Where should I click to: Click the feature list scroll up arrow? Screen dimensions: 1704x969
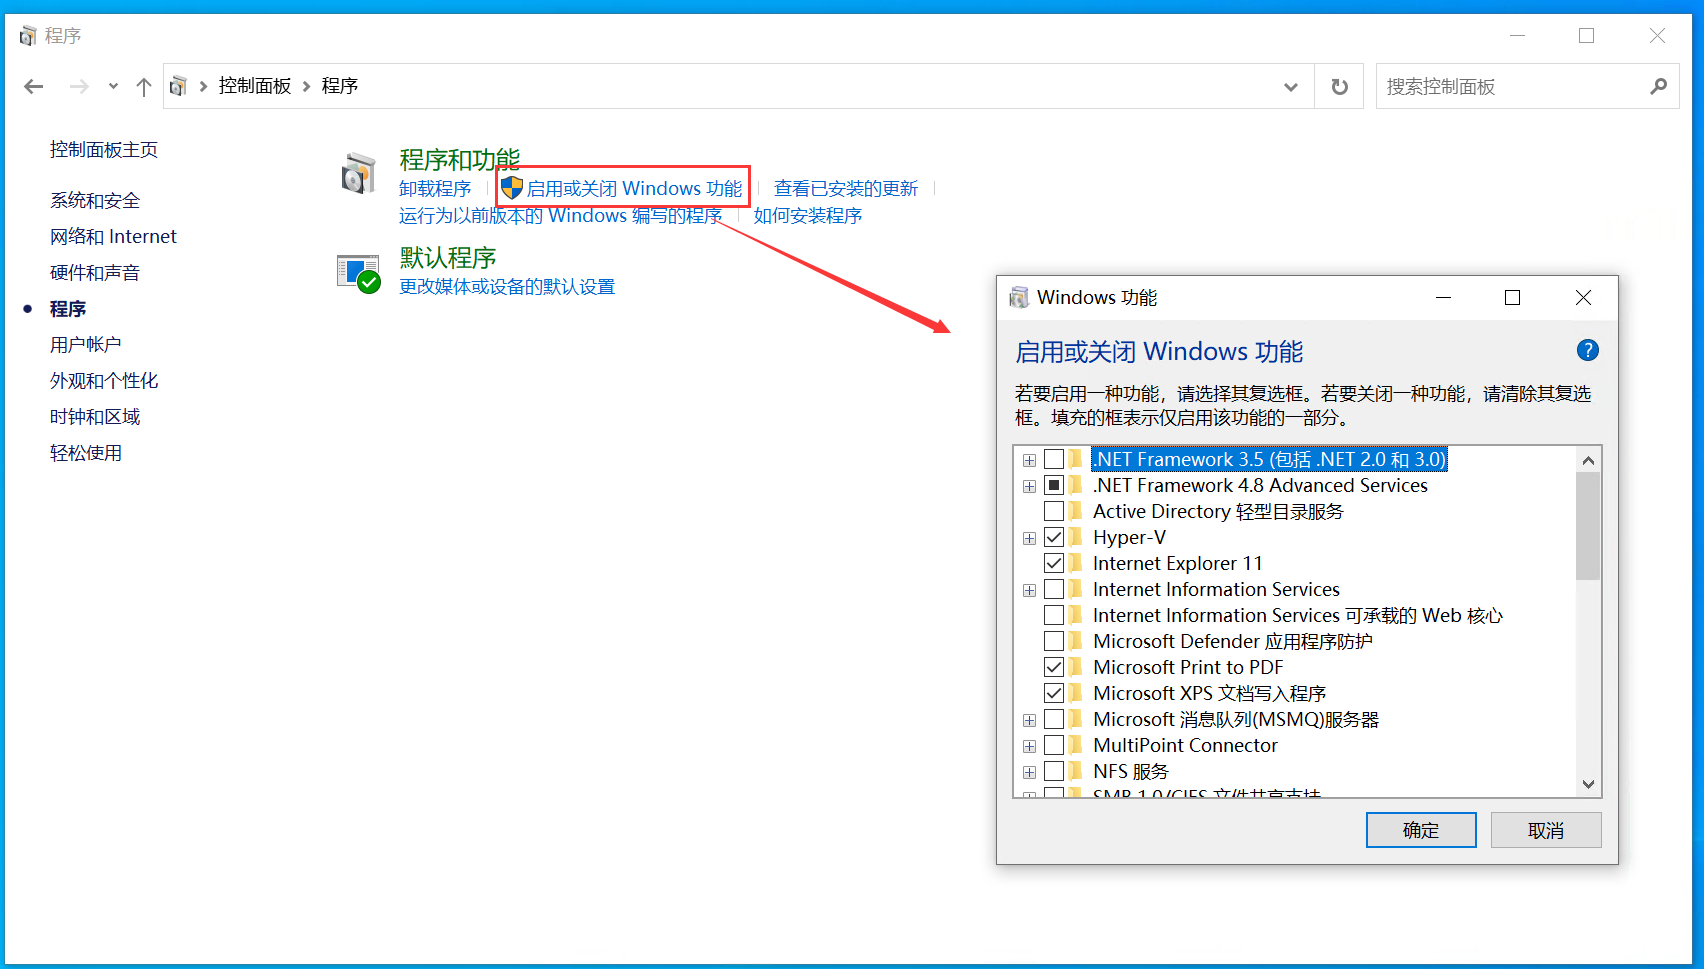(x=1588, y=460)
